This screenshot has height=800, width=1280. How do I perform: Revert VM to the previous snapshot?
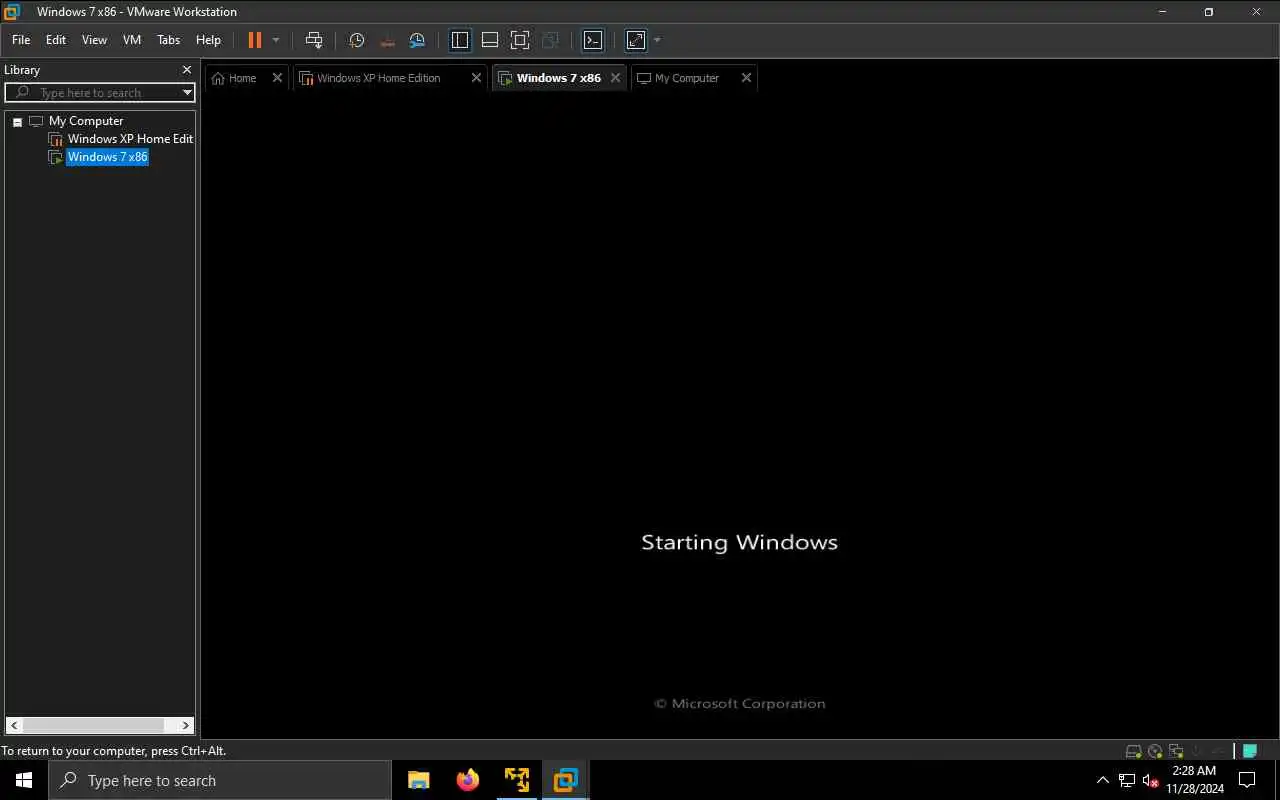pos(388,40)
